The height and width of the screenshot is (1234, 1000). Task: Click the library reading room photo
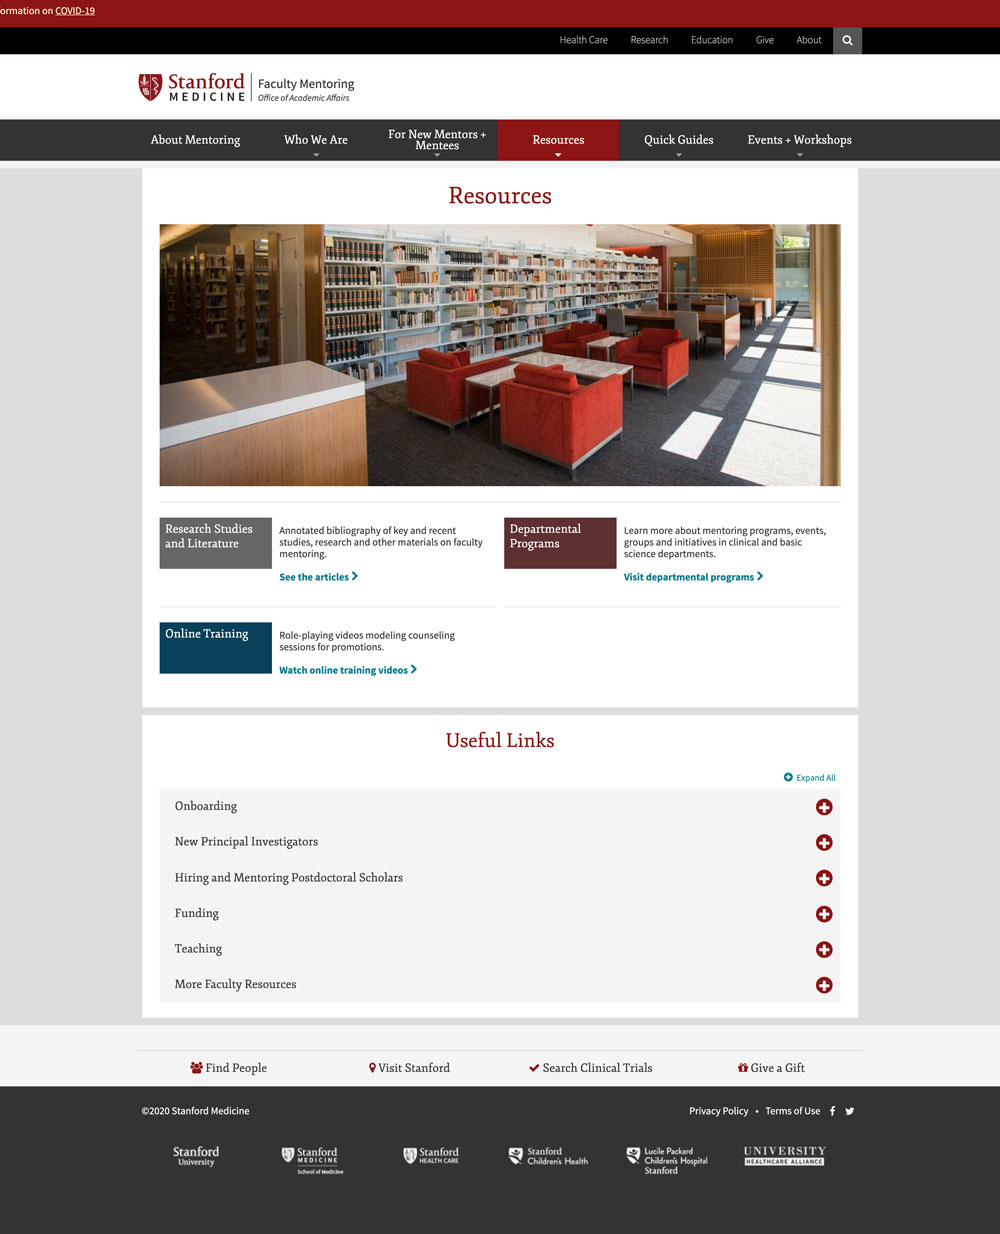pyautogui.click(x=500, y=354)
